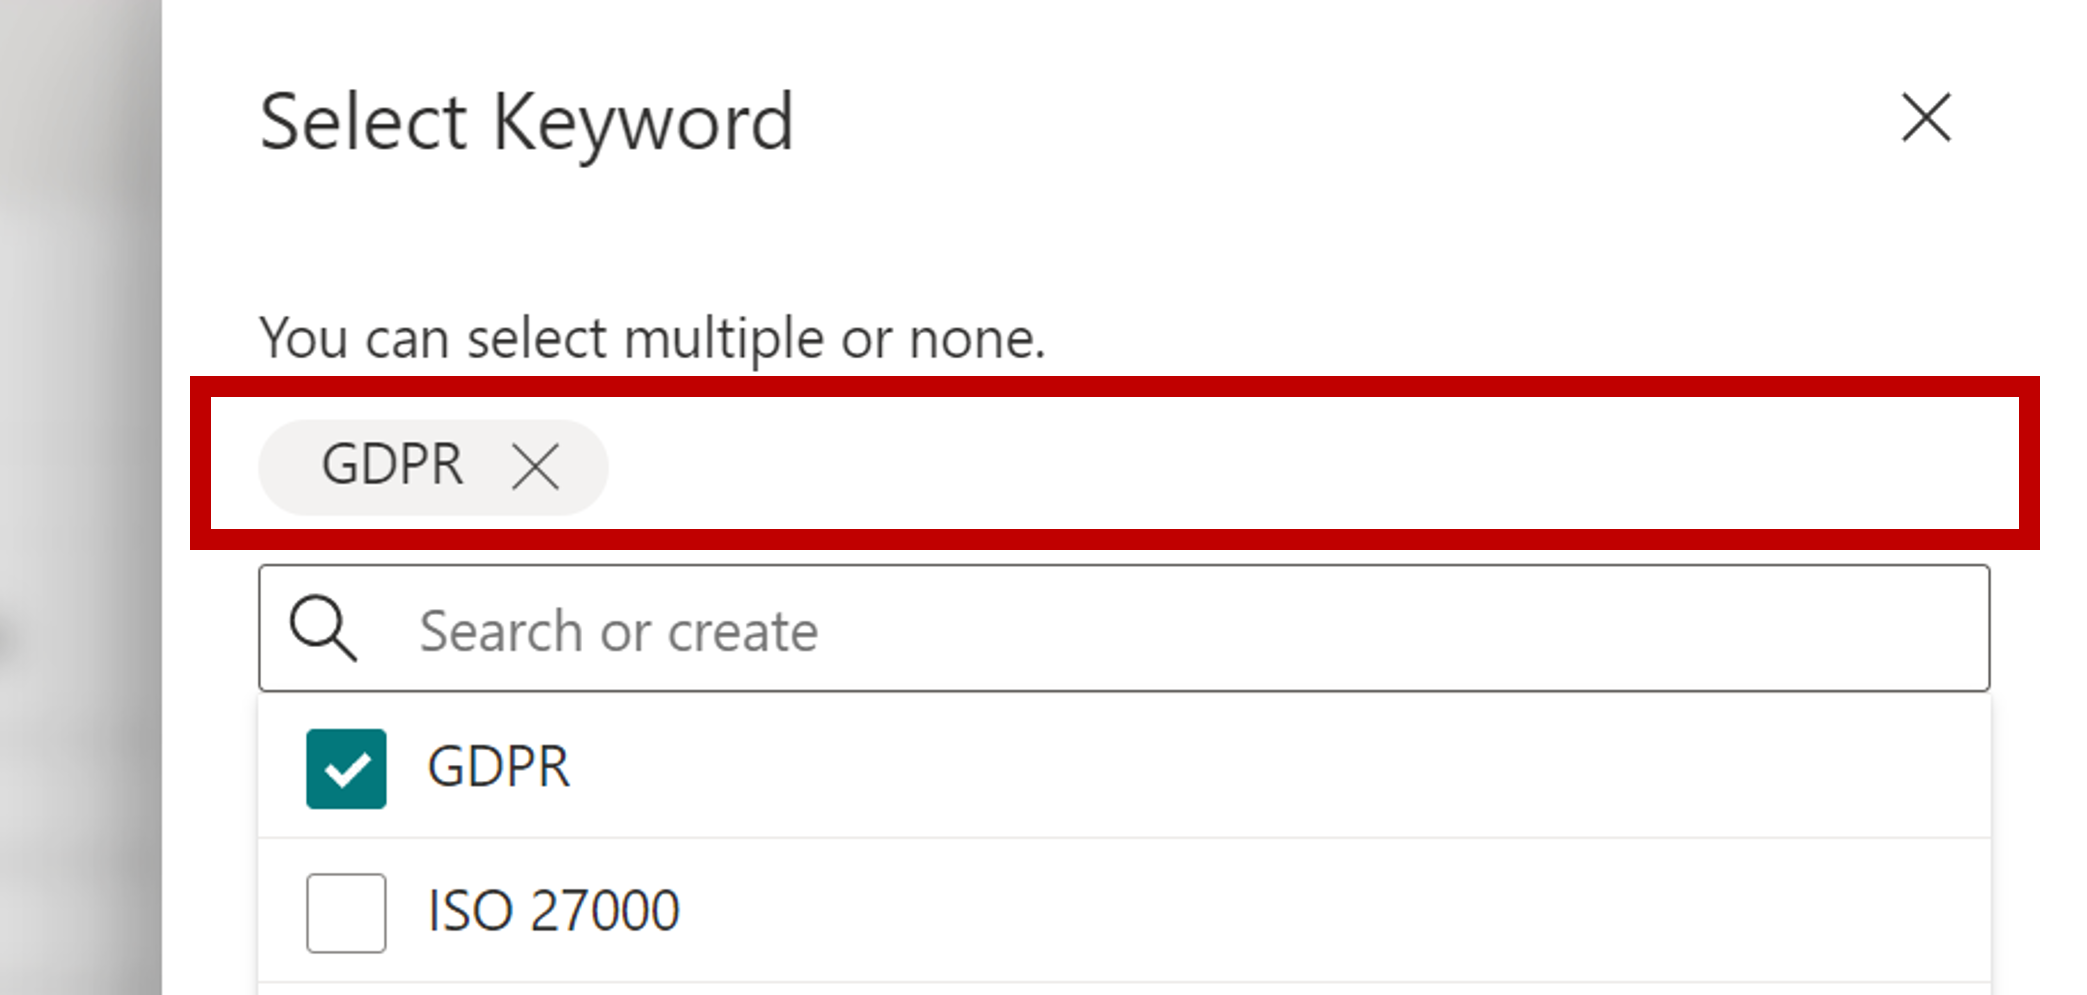Screen dimensions: 2087x995
Task: Select the ISO 27000 label in the list
Action: 553,911
